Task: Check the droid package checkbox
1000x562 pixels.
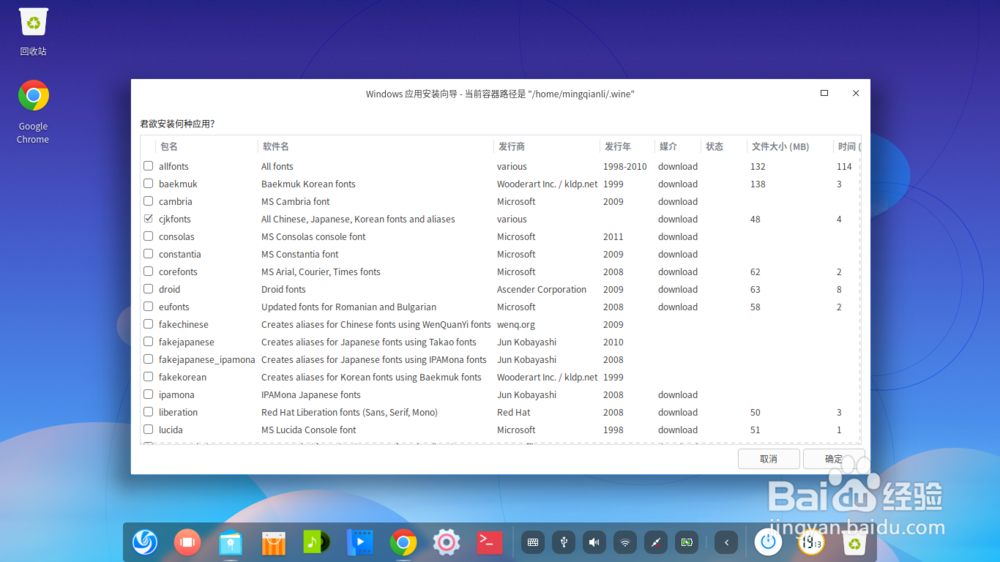Action: [149, 289]
